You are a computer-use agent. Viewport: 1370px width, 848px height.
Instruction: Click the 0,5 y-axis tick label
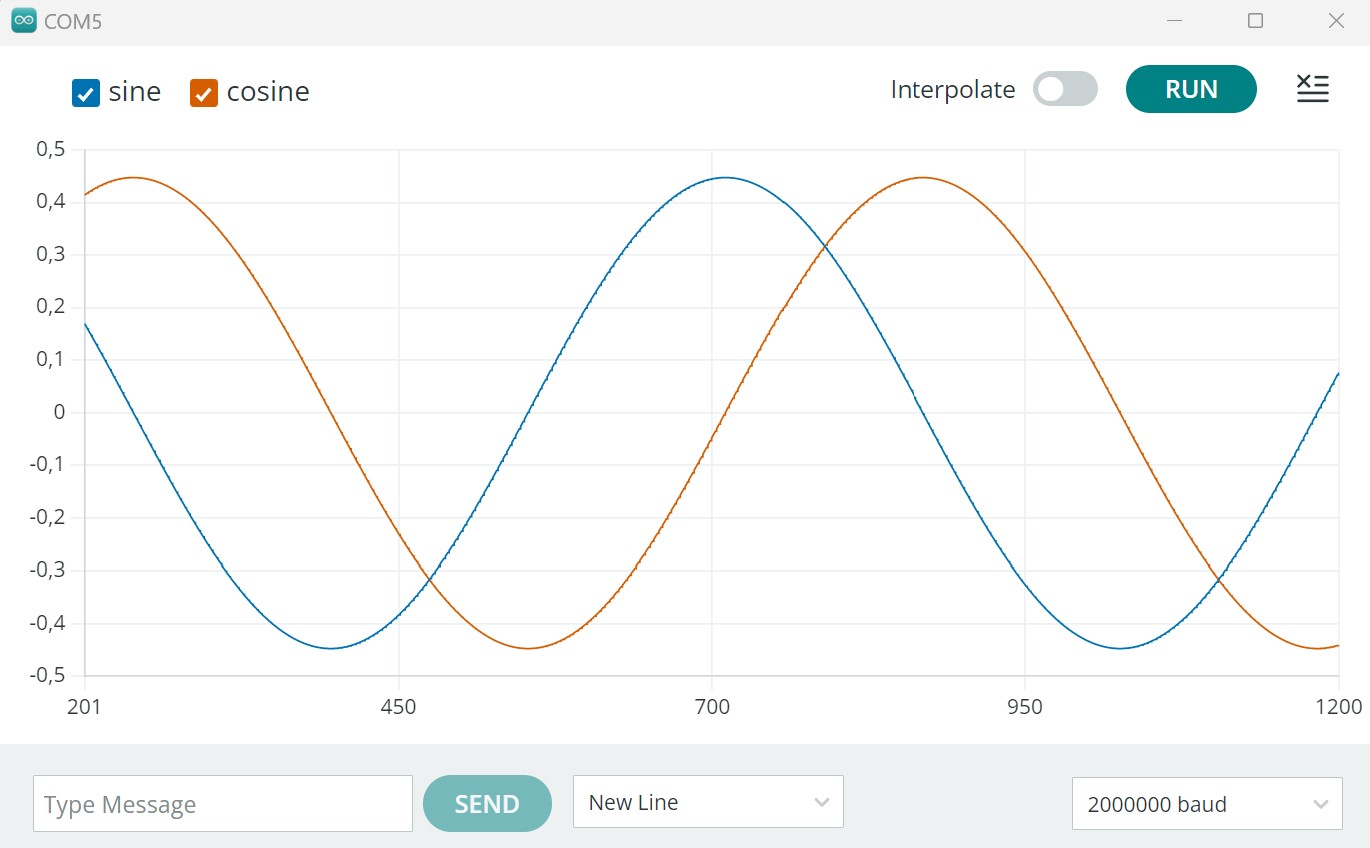(50, 149)
